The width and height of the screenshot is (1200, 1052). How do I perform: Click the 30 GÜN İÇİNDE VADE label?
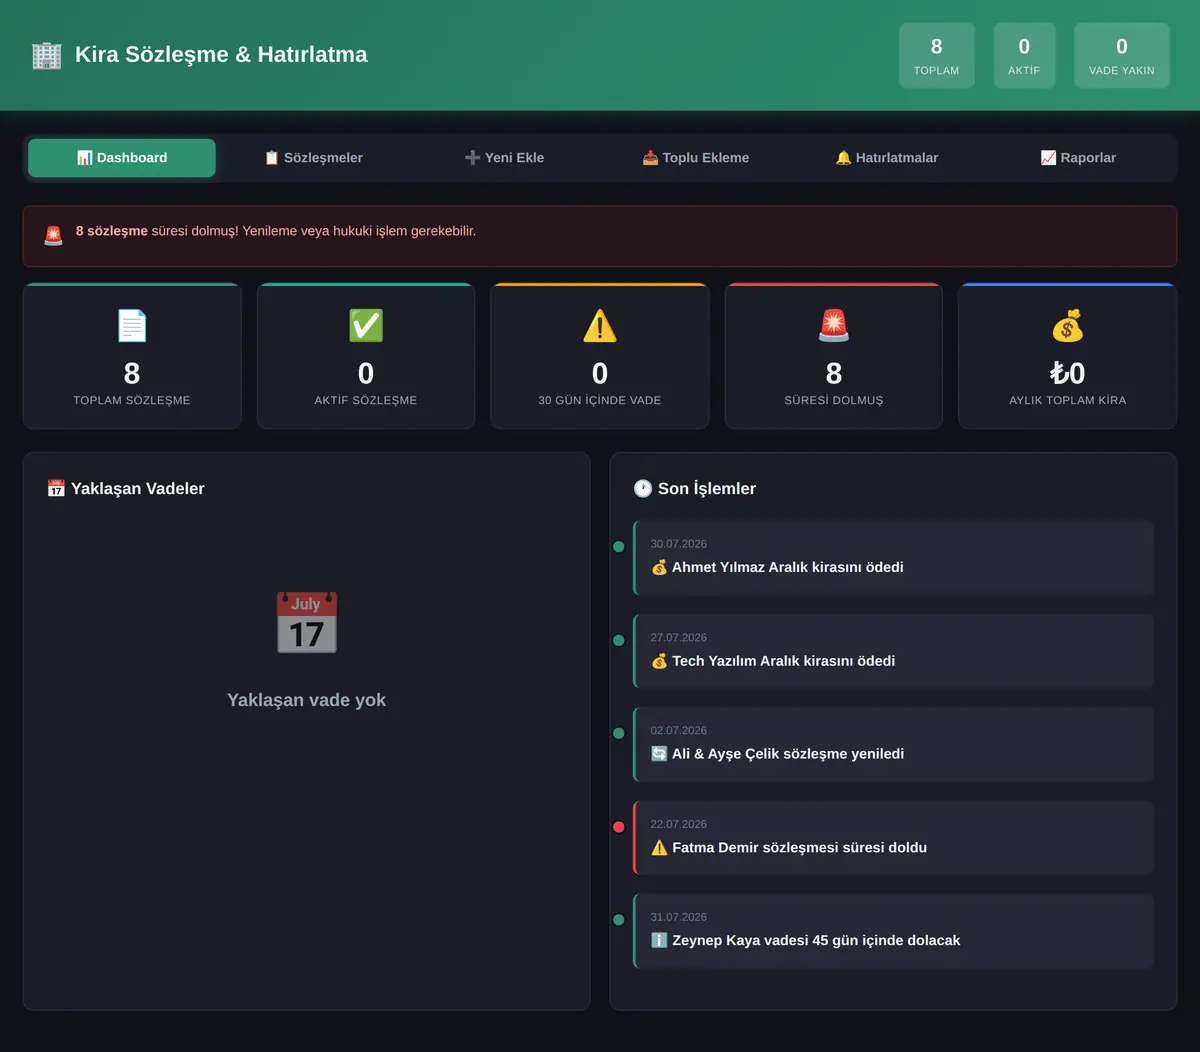[600, 400]
